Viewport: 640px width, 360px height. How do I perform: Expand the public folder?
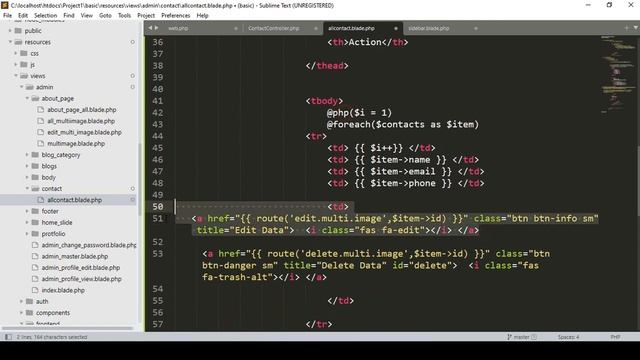(10, 31)
